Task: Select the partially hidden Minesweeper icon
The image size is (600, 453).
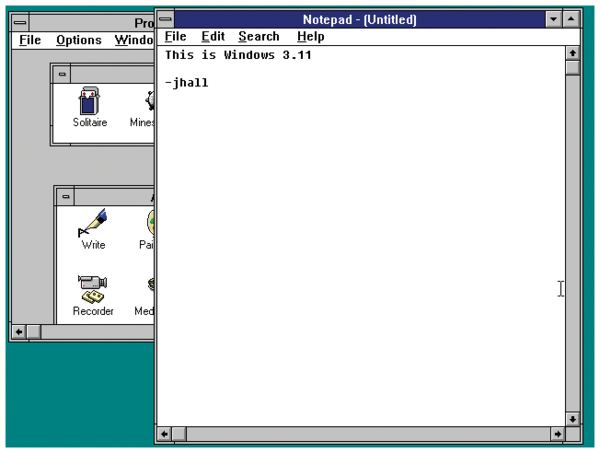Action: [144, 107]
